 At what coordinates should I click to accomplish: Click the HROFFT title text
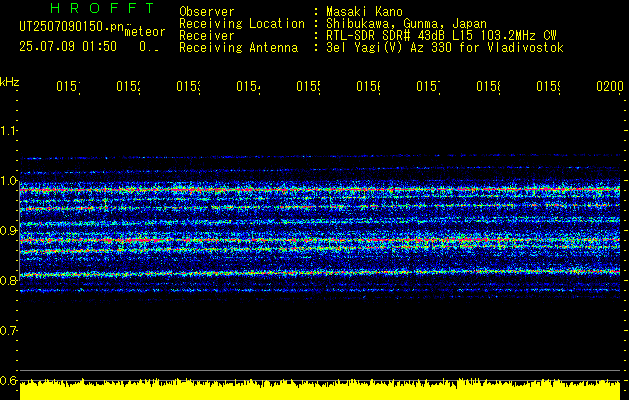point(103,8)
